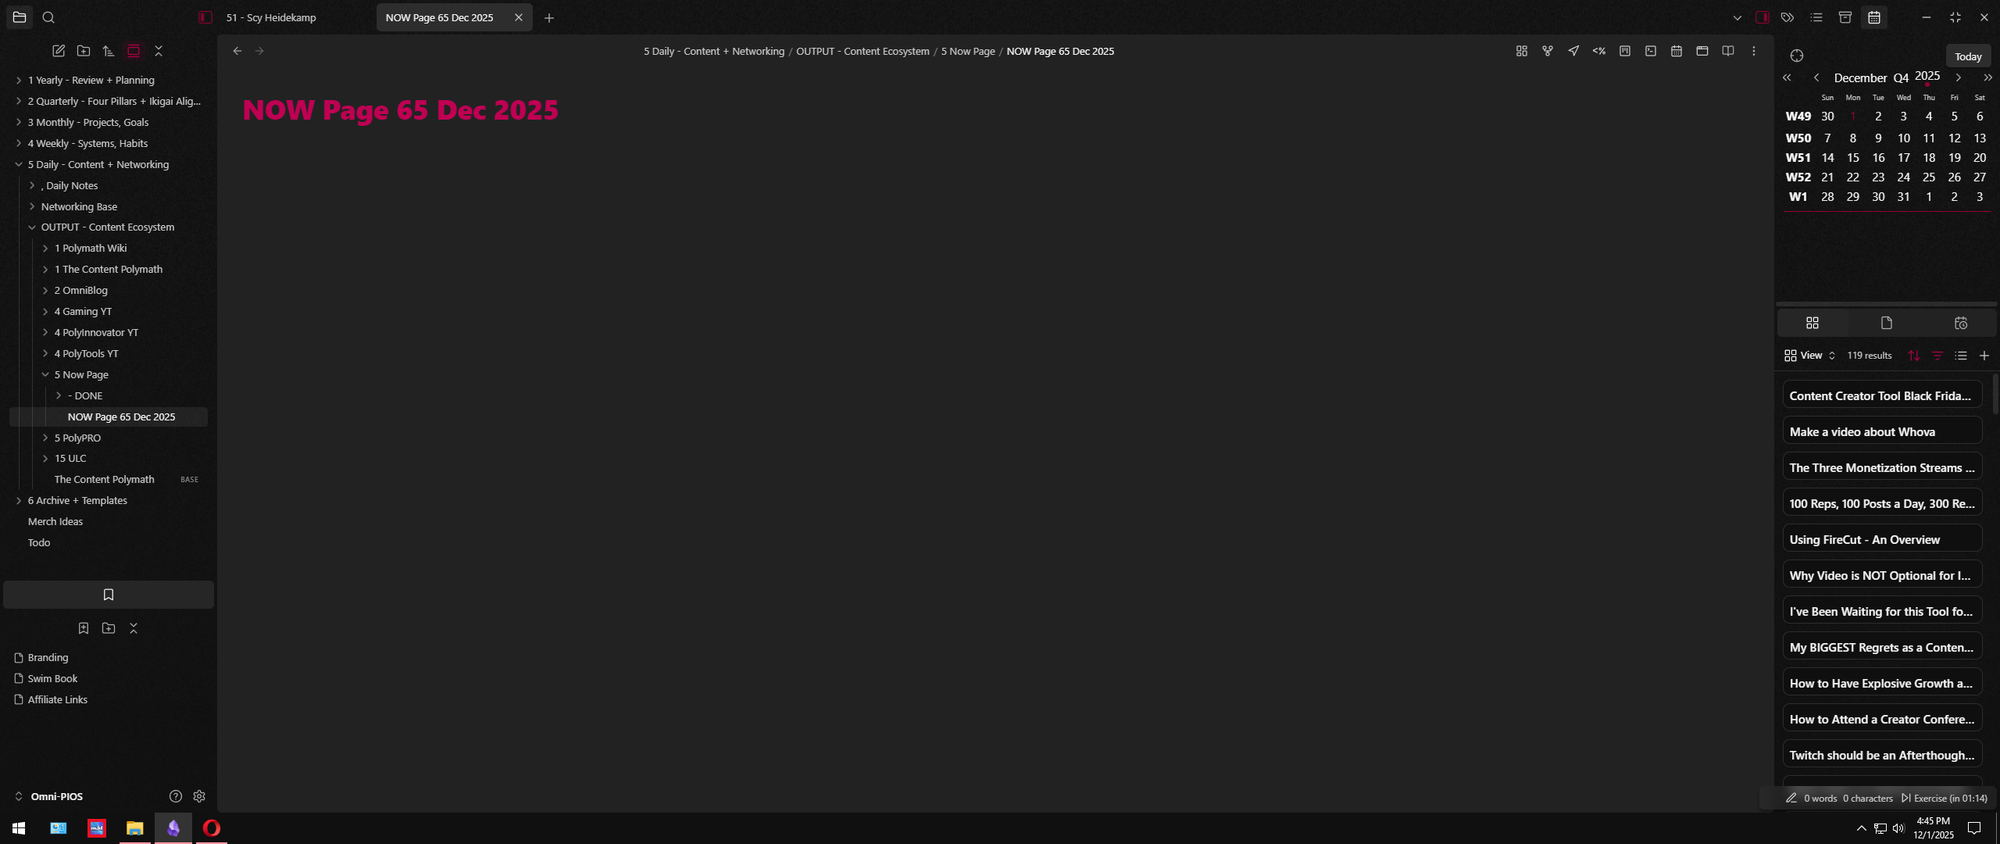Screen dimensions: 2000x844
Task: Collapse the 5 Now Page folder
Action: [45, 375]
